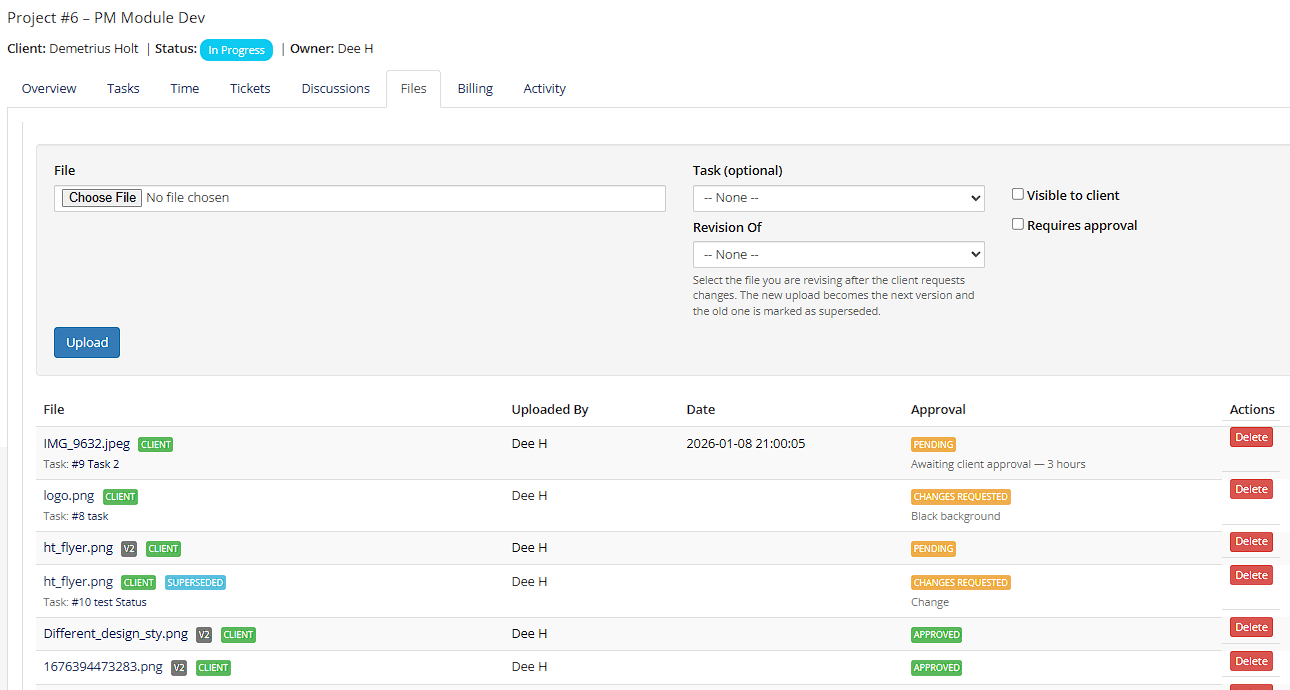The width and height of the screenshot is (1290, 690).
Task: Open the #9 Task 2 link
Action: point(95,464)
